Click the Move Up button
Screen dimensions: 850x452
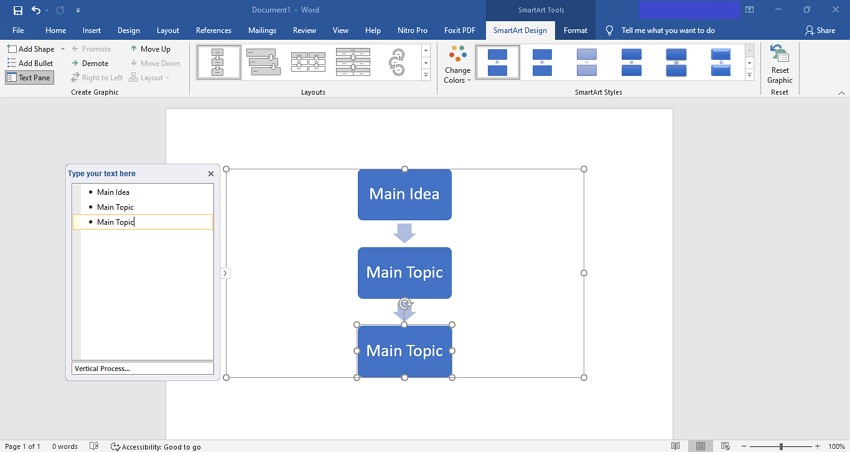[x=150, y=49]
